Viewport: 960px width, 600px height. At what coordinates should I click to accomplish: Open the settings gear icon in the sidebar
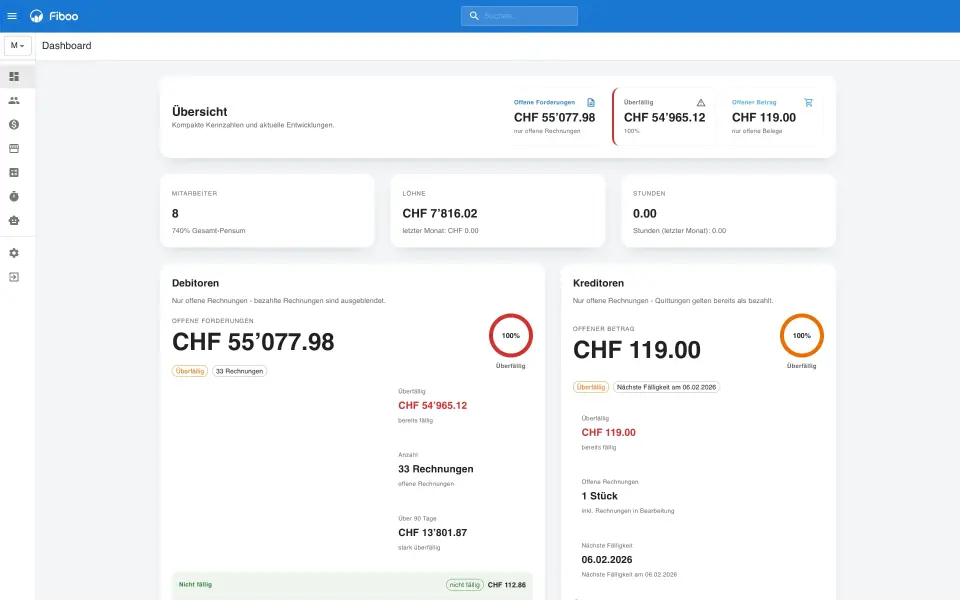point(14,253)
